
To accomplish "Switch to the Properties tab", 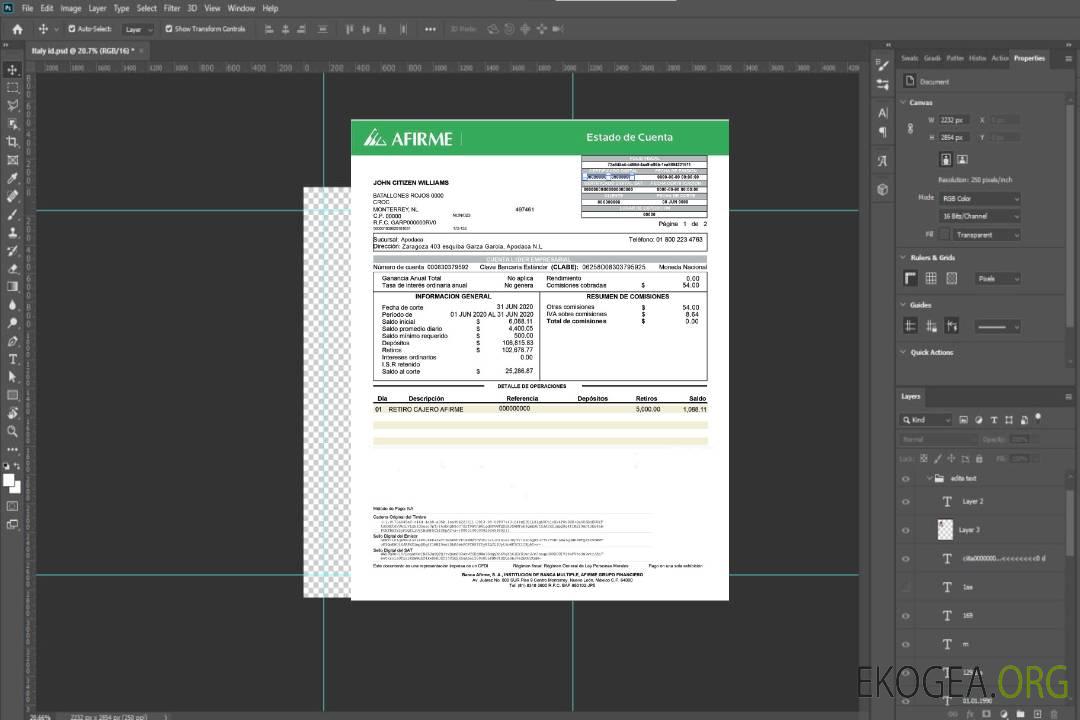I will (1029, 59).
